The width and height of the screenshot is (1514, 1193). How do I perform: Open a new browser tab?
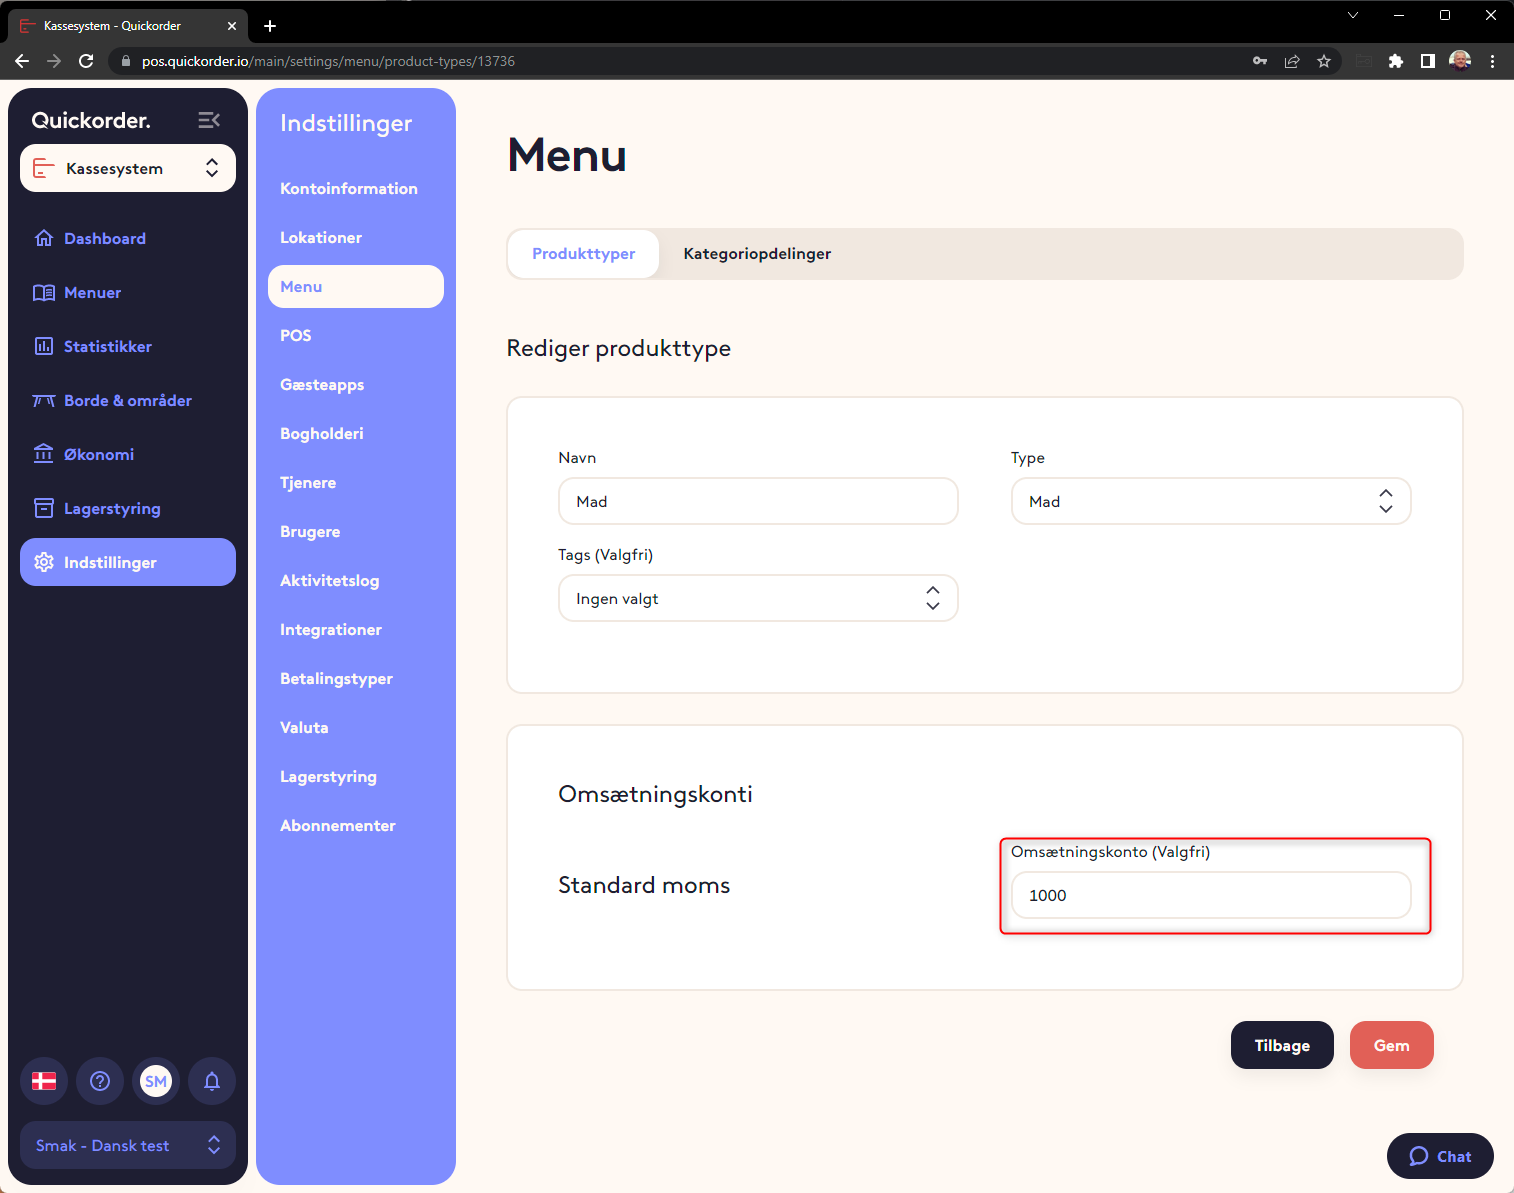[x=270, y=26]
